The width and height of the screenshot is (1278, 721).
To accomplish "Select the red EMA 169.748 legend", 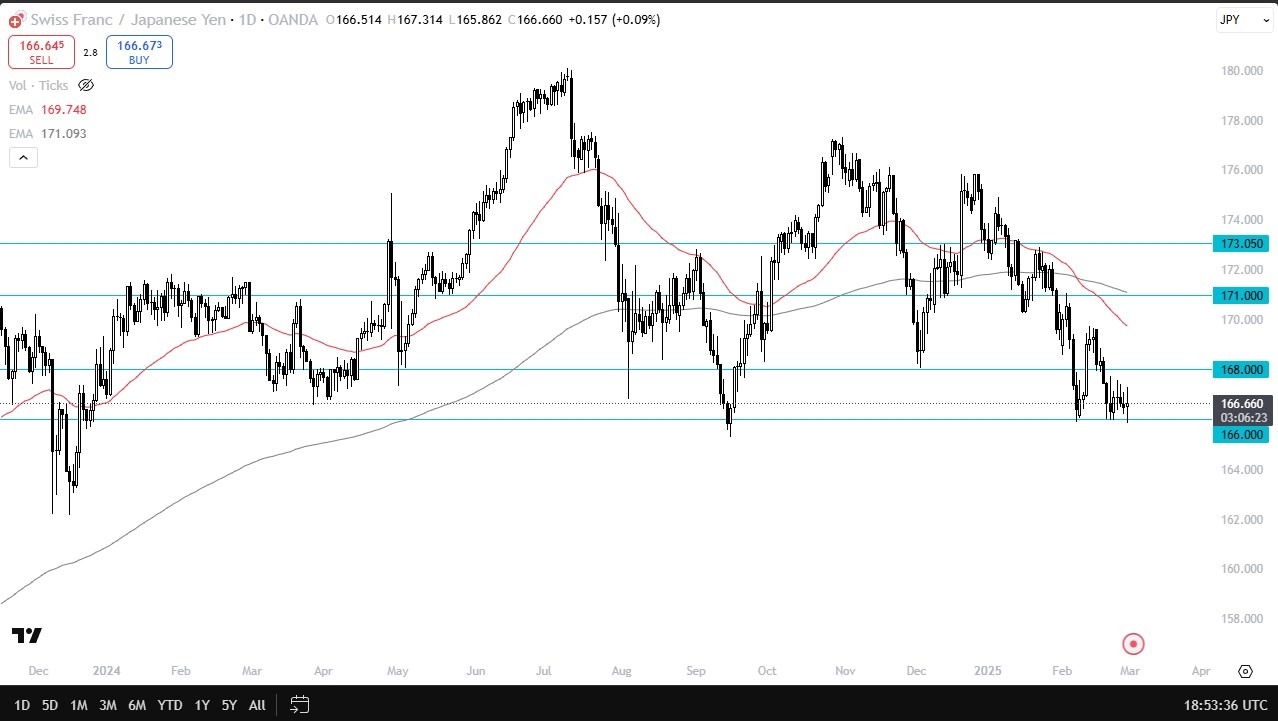I will click(50, 110).
